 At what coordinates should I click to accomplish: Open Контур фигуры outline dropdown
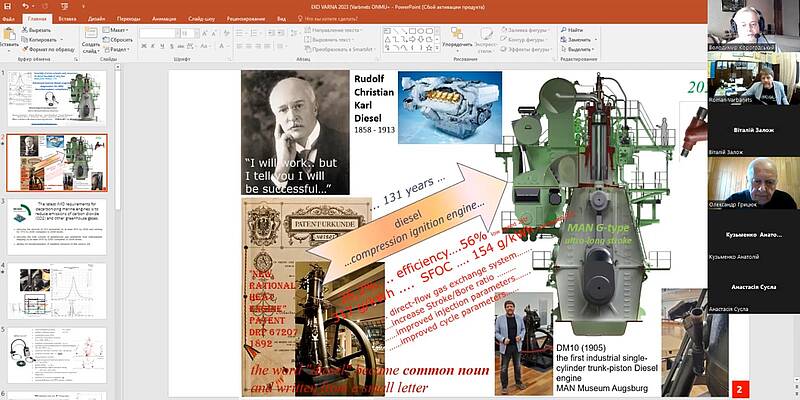point(524,40)
